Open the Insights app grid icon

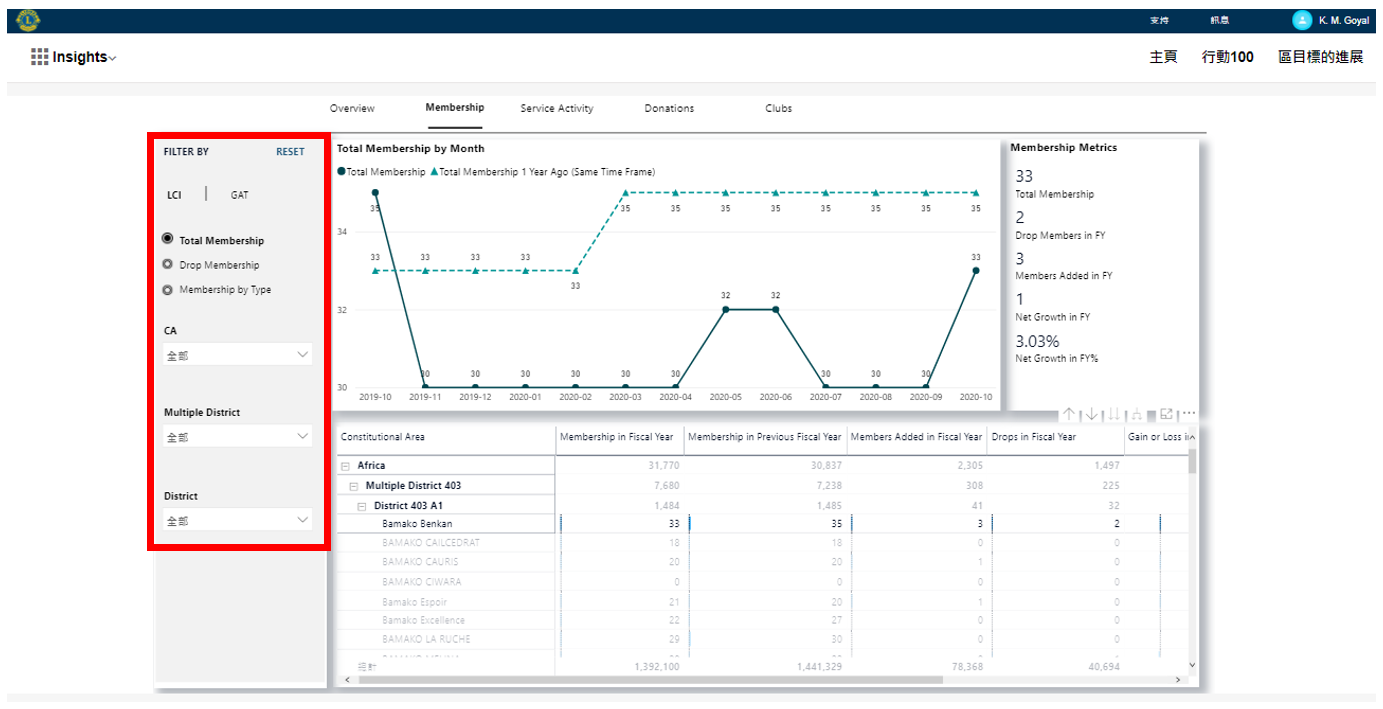(39, 57)
